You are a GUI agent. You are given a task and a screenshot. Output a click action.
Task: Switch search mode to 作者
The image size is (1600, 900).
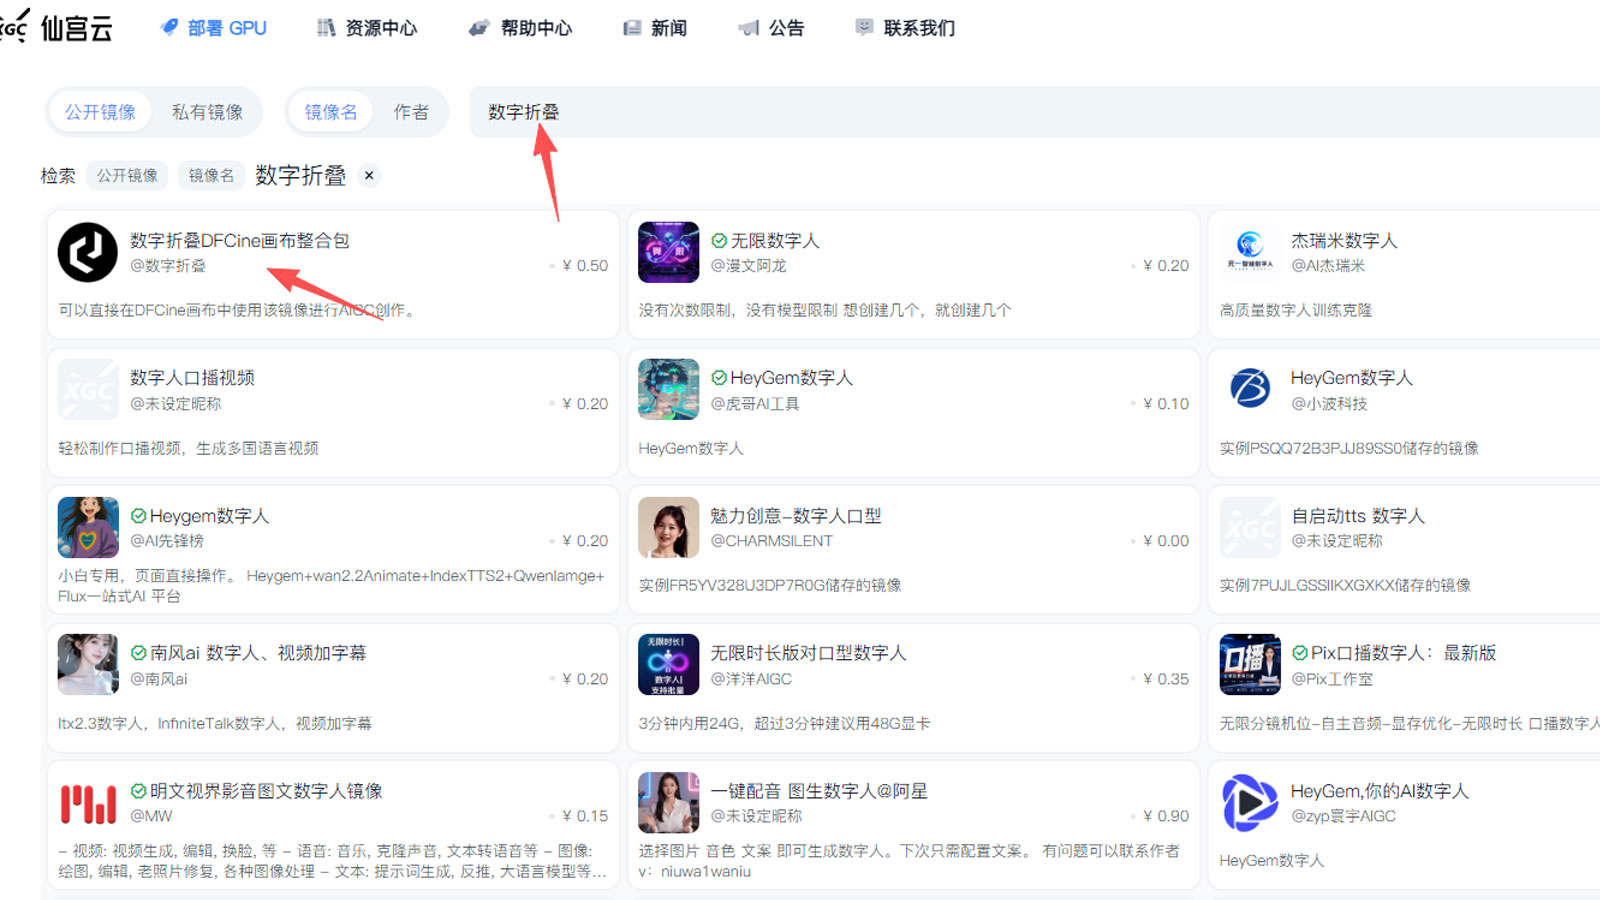point(411,112)
